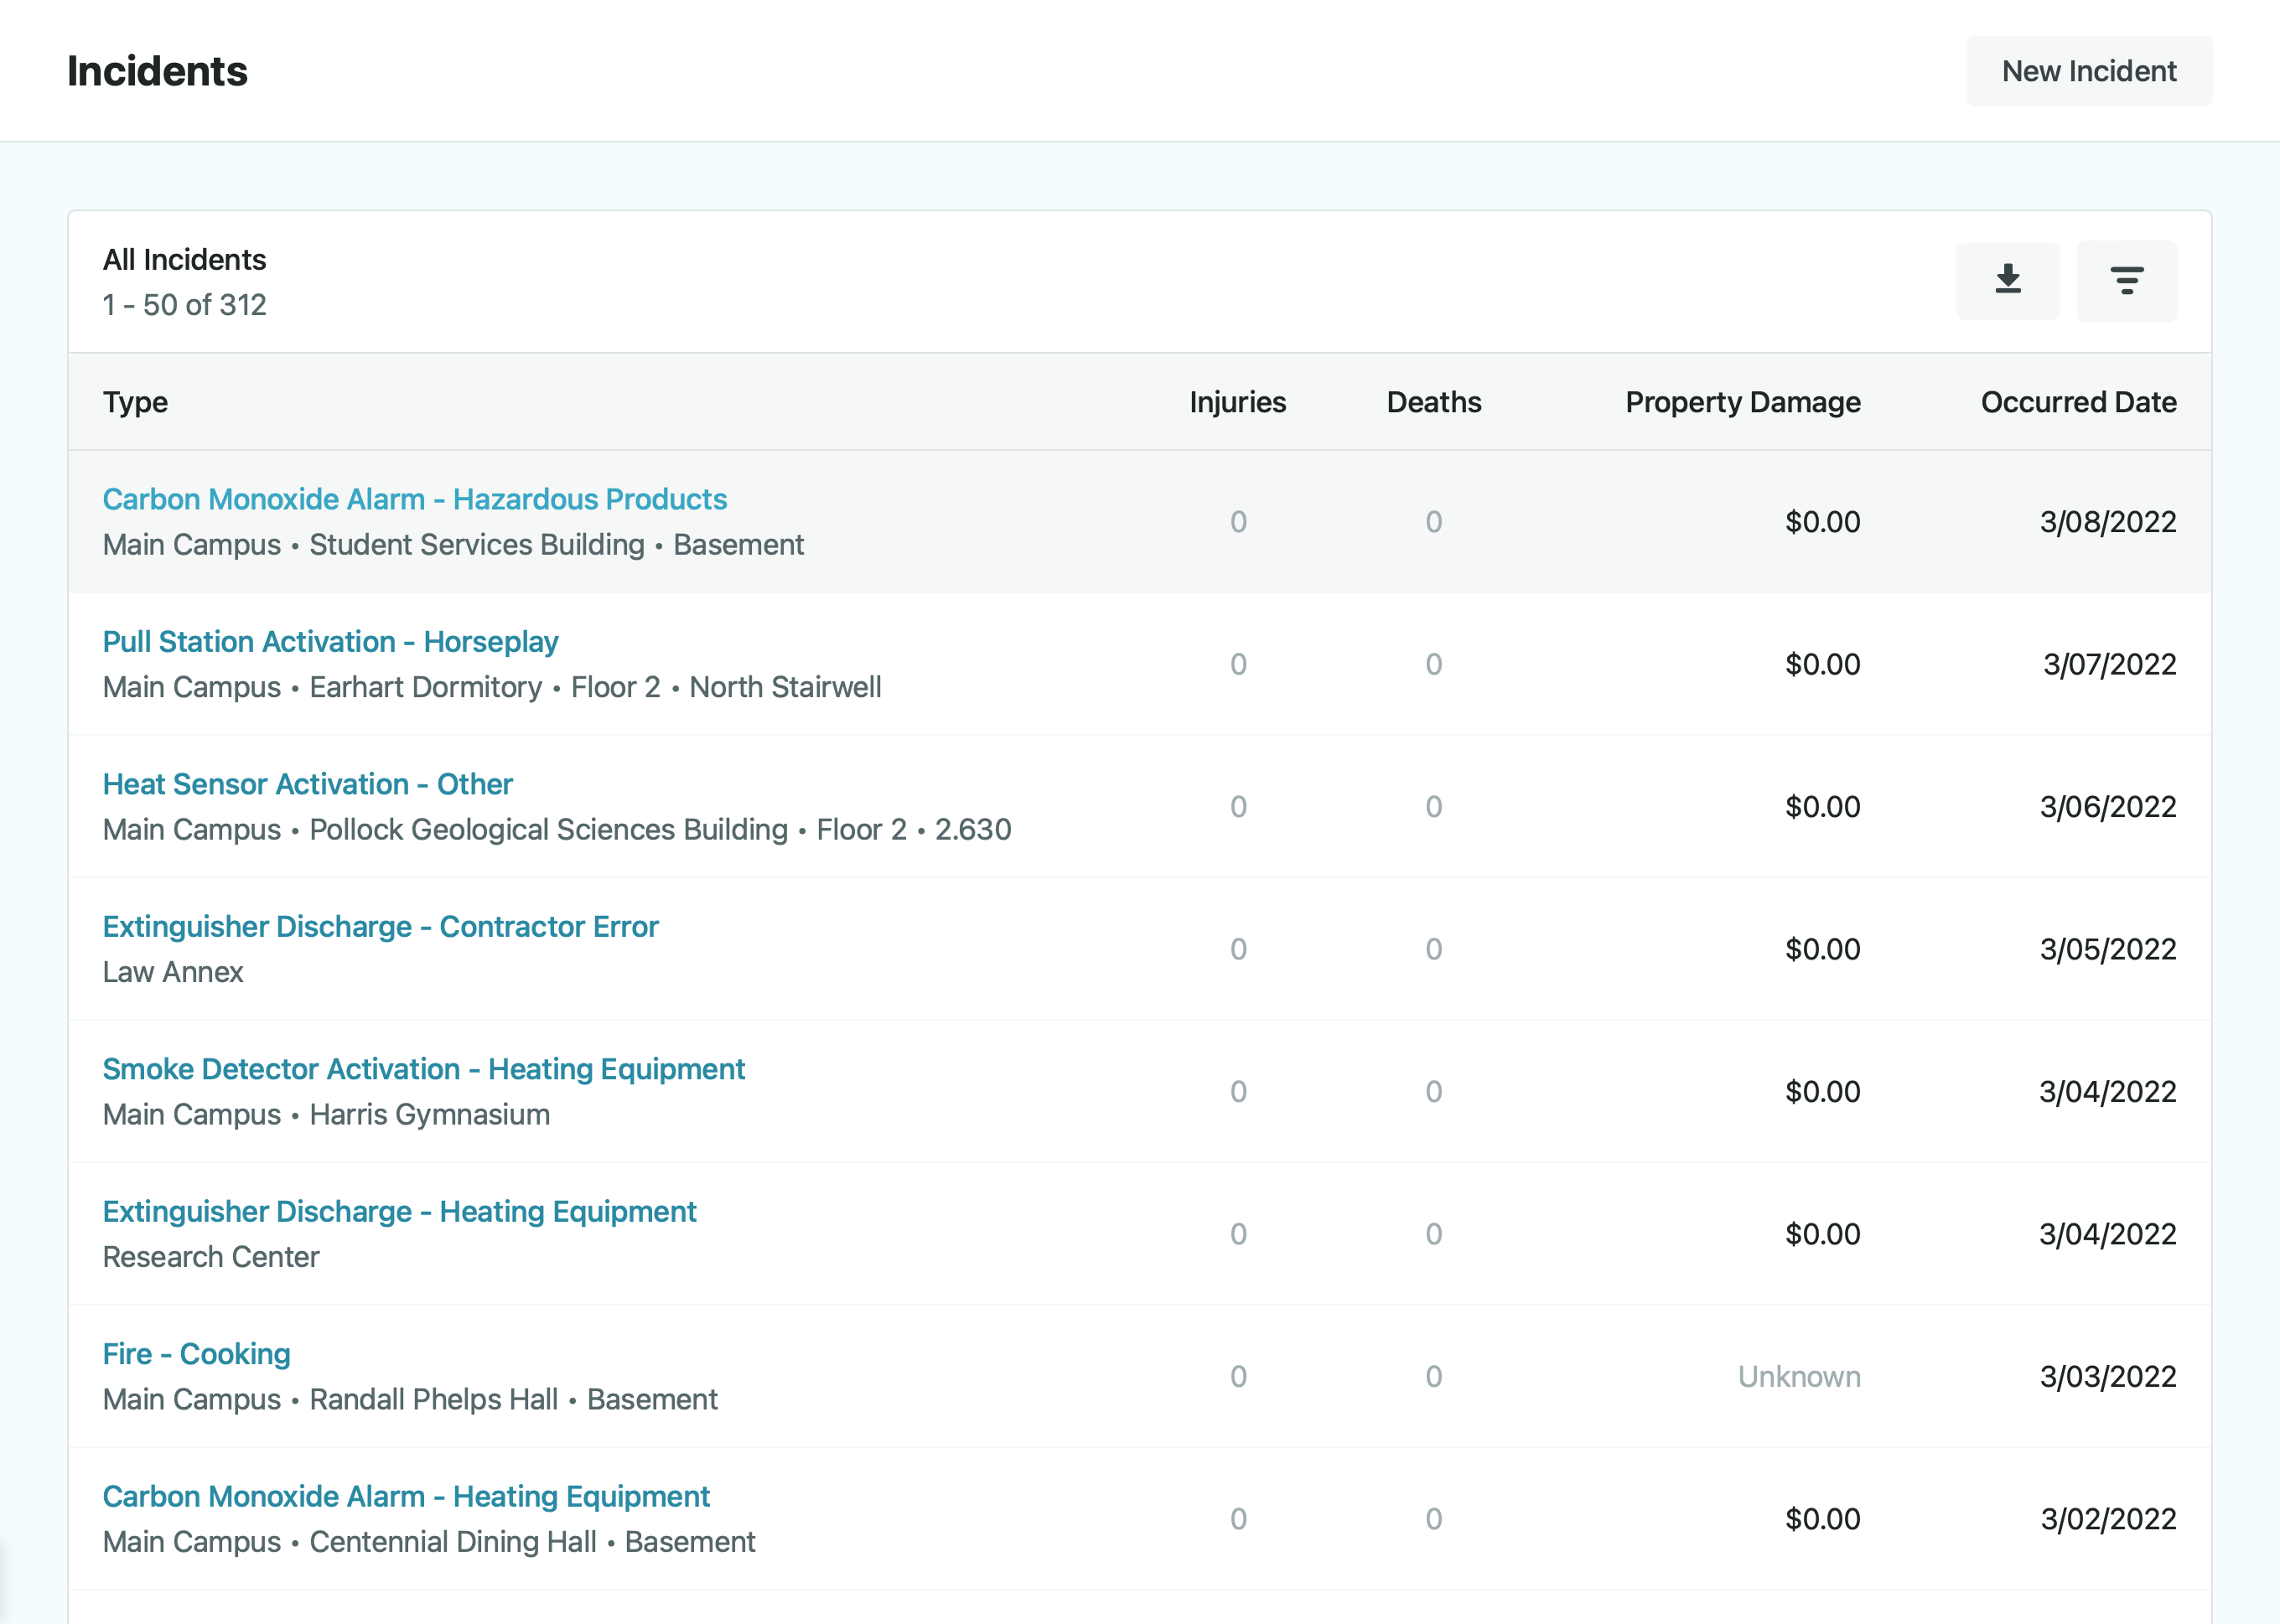Sort incidents by the Type column
Viewport: 2280px width, 1624px height.
(135, 402)
